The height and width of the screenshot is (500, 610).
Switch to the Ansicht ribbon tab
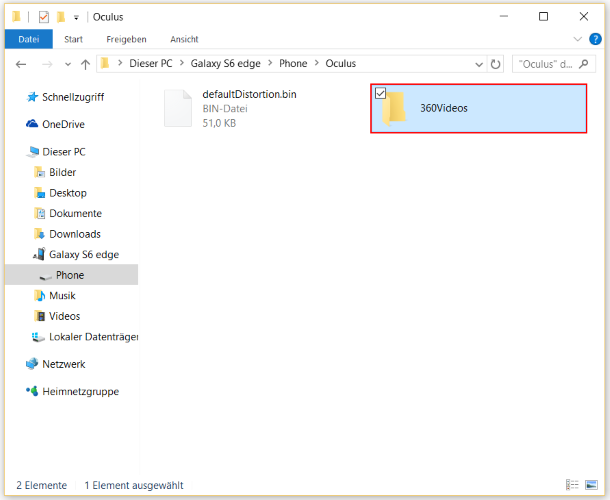[x=184, y=39]
